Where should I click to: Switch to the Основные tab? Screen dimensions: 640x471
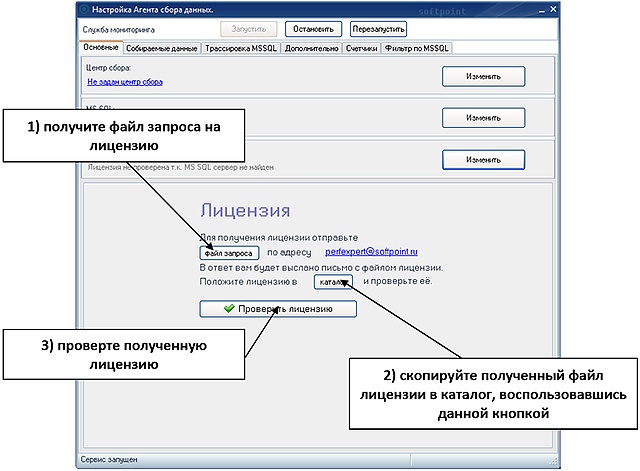point(101,47)
